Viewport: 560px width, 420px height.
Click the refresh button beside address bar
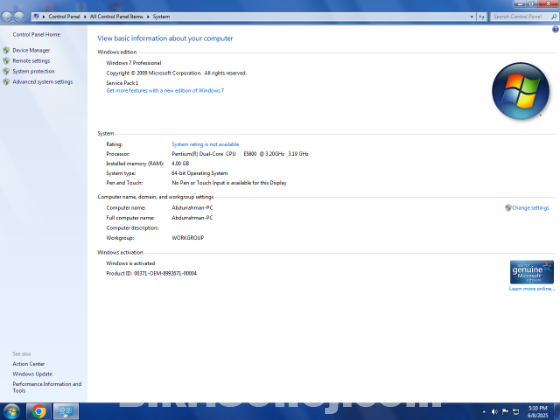(482, 16)
